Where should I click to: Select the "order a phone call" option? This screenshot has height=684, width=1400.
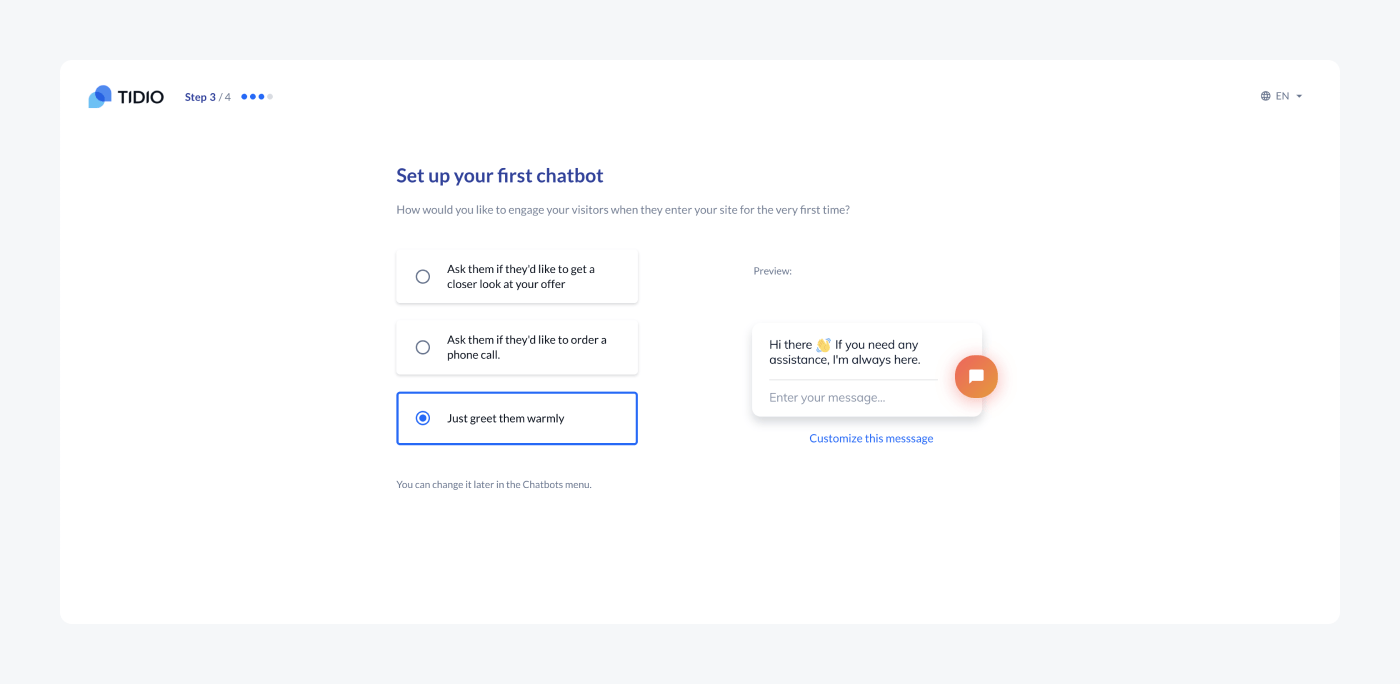(x=517, y=346)
